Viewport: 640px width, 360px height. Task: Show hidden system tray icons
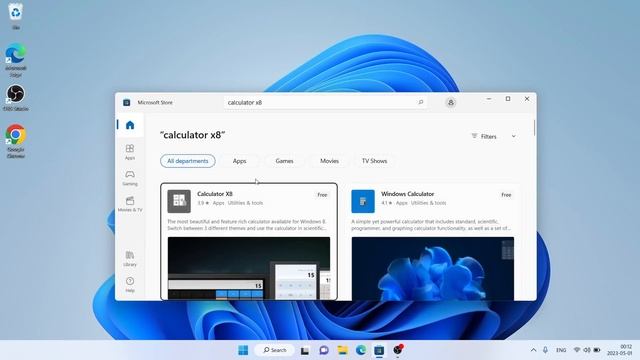[x=533, y=350]
